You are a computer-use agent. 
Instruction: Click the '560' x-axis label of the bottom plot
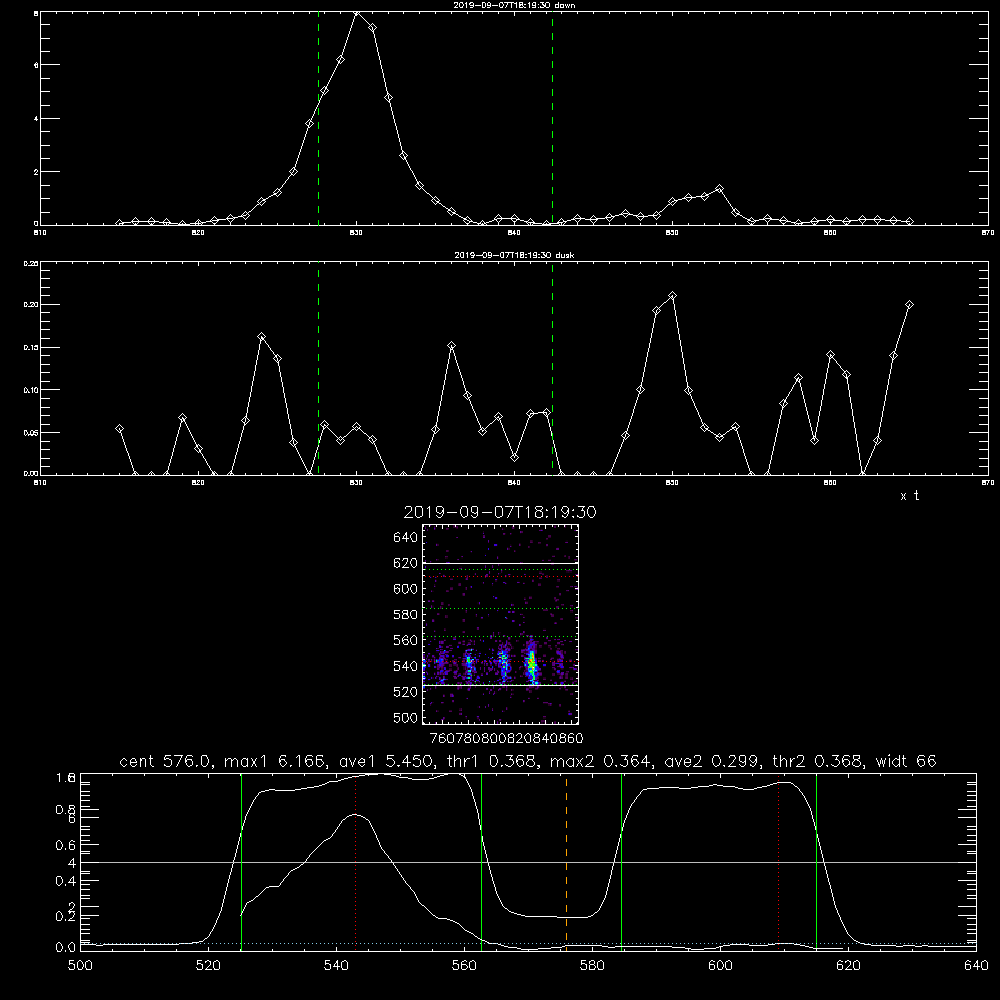pos(464,966)
